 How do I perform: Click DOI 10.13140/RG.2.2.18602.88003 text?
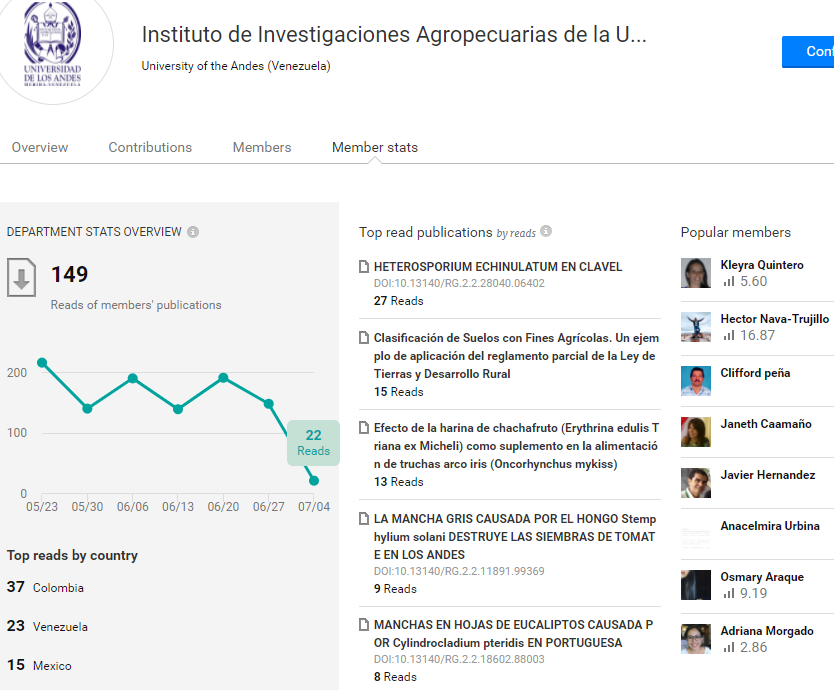tap(459, 659)
